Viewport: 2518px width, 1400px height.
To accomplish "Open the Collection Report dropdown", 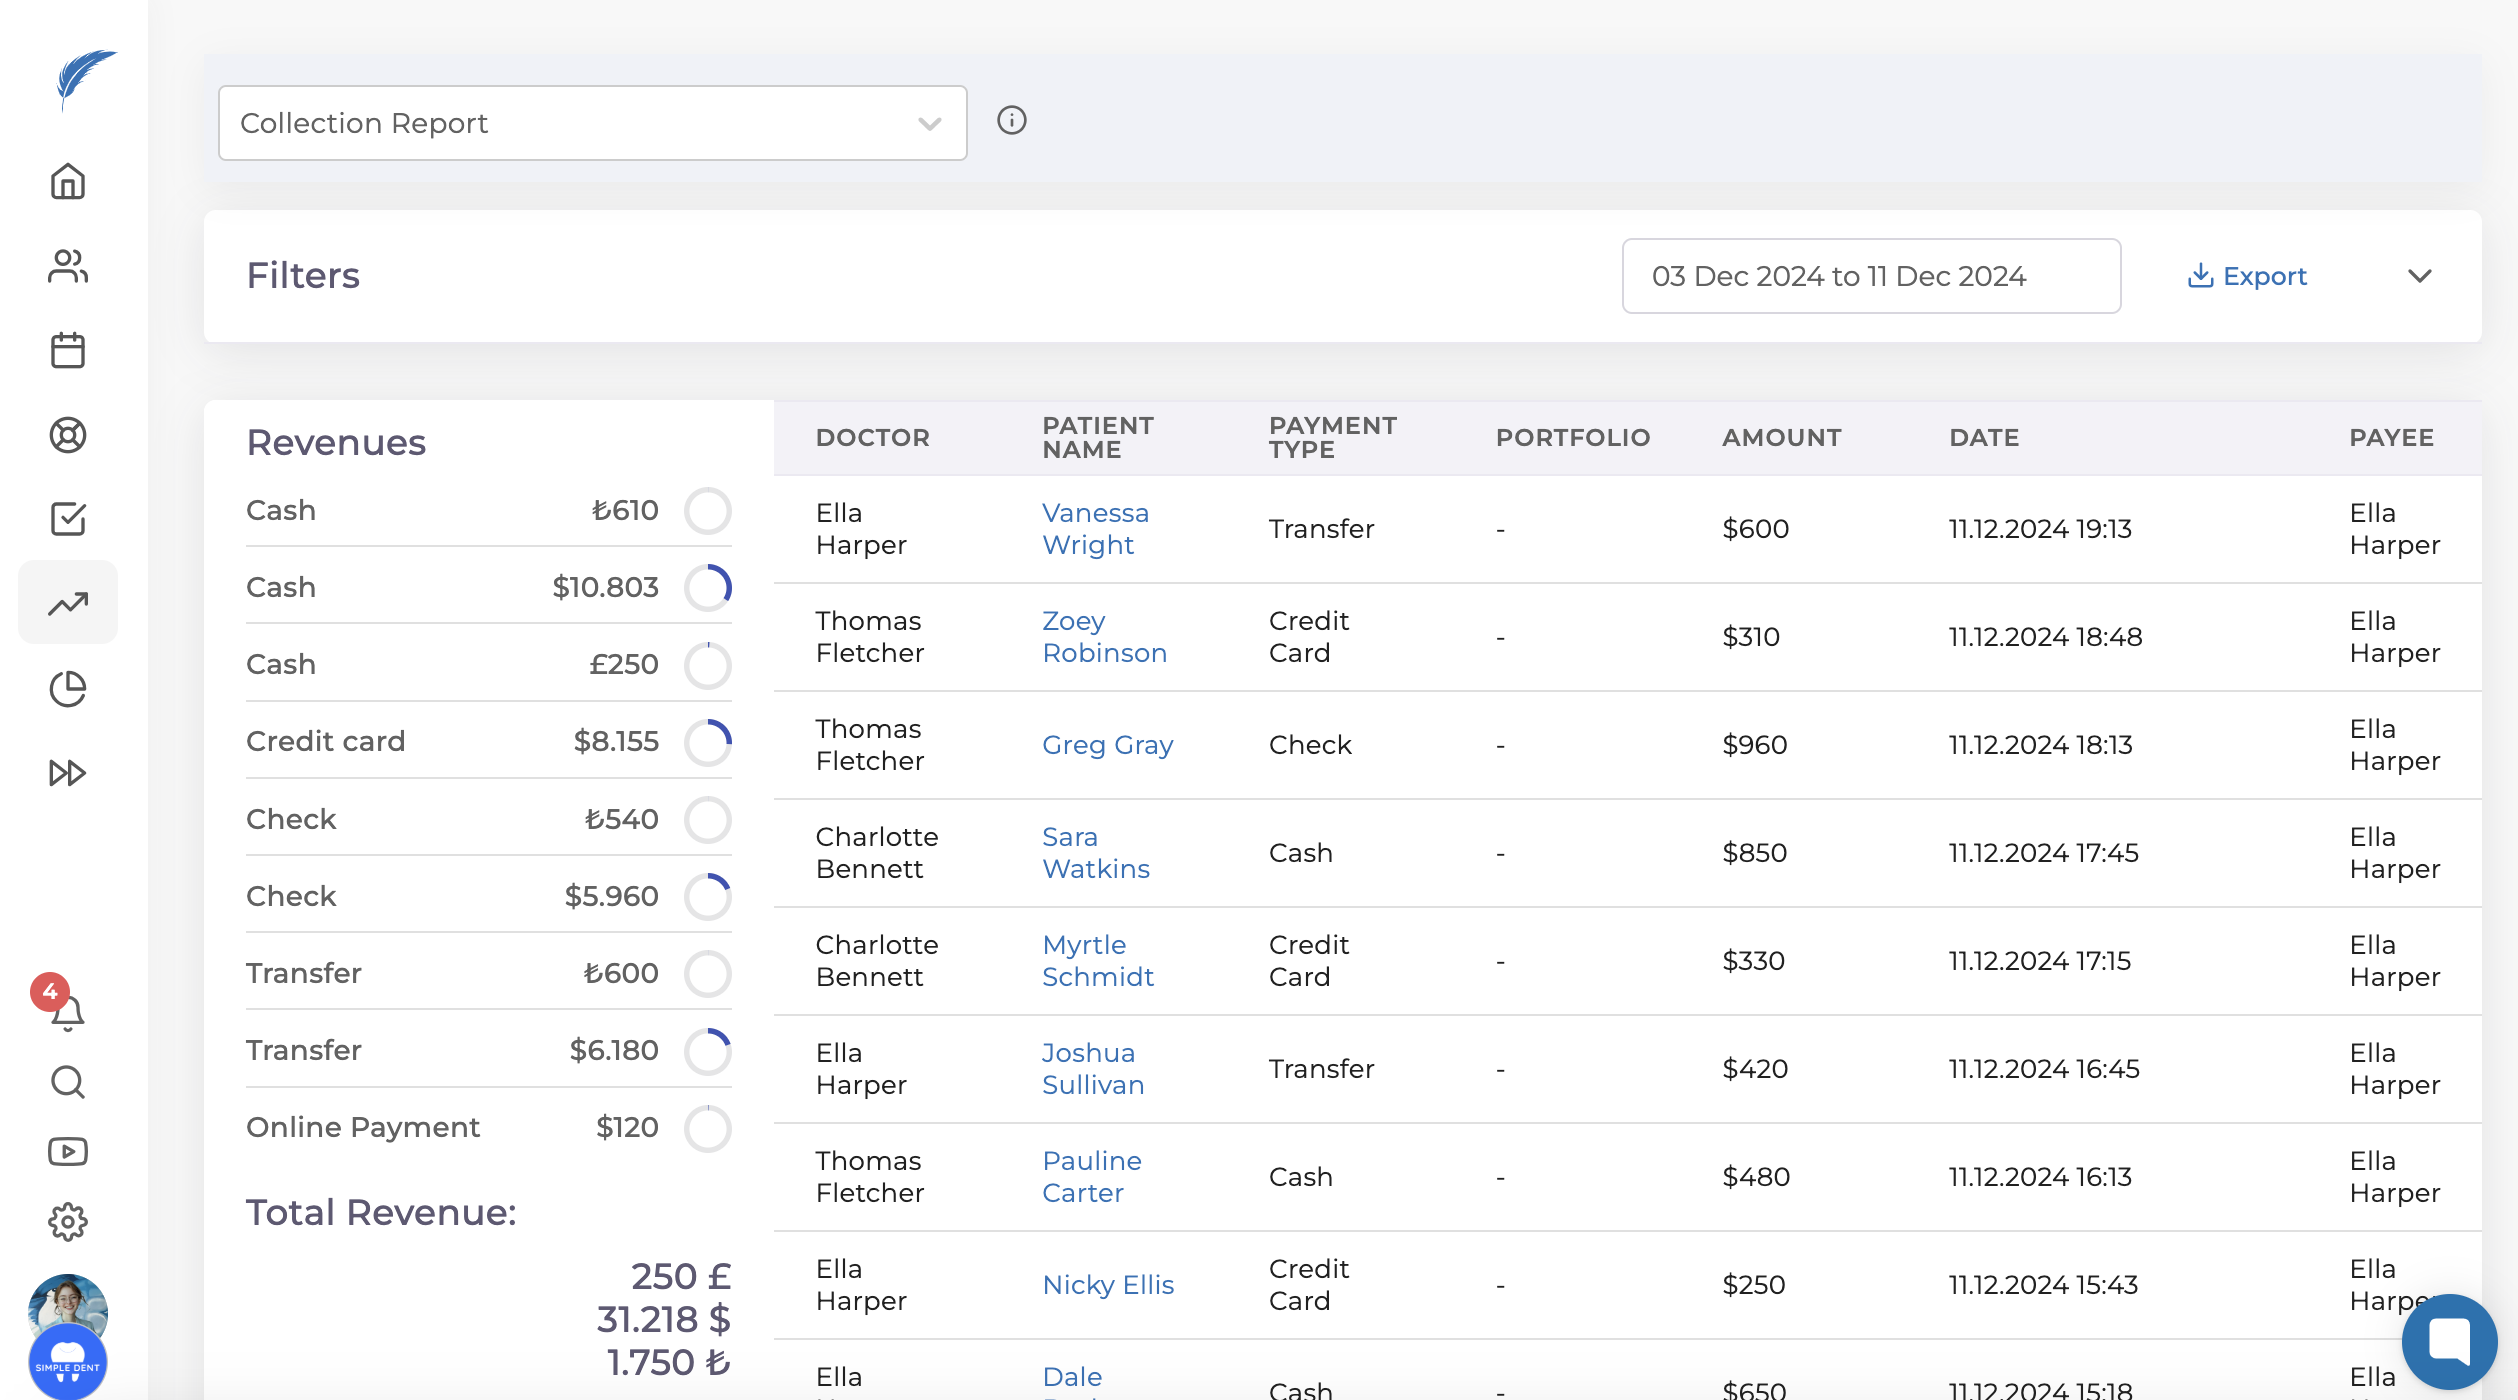I will pos(592,123).
